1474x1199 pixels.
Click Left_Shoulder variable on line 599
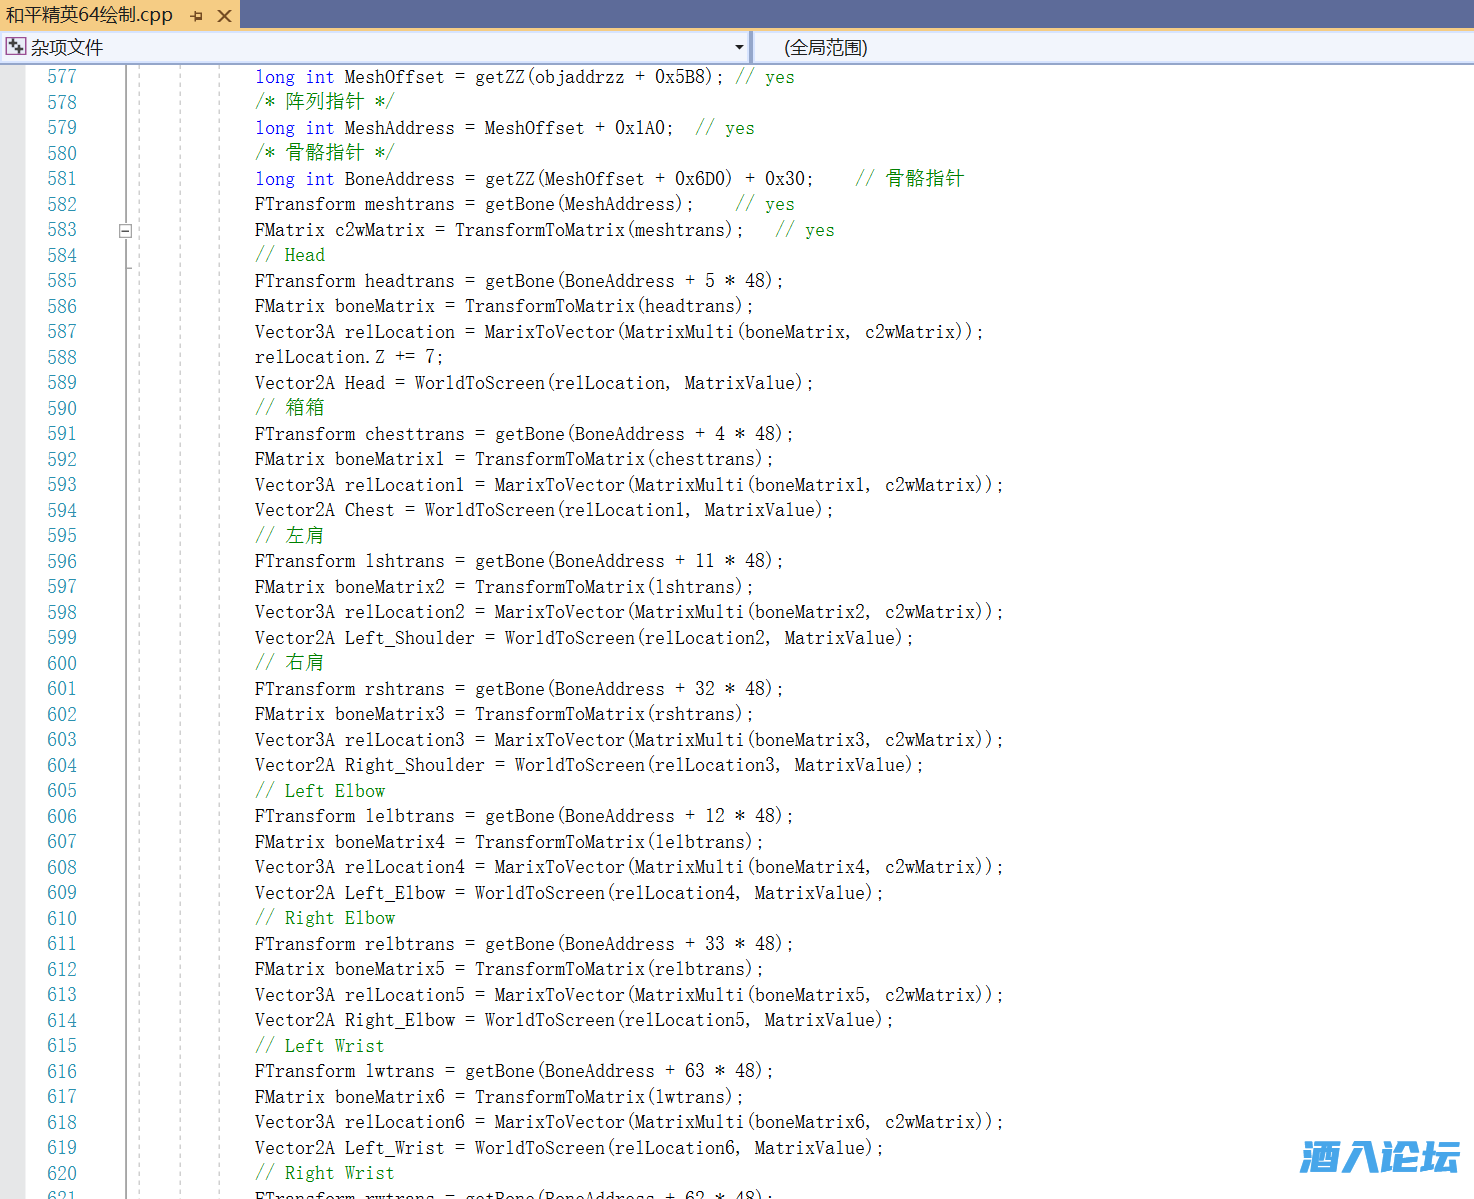pyautogui.click(x=409, y=638)
